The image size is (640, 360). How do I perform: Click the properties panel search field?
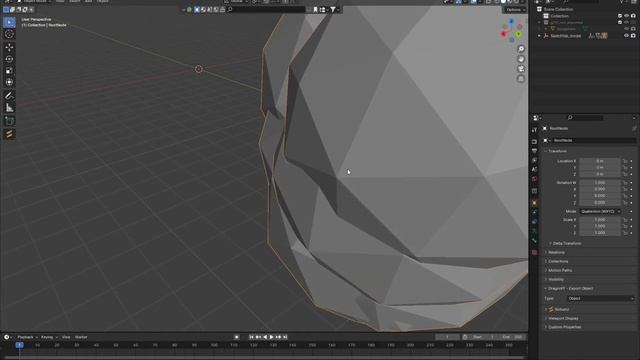click(x=585, y=118)
